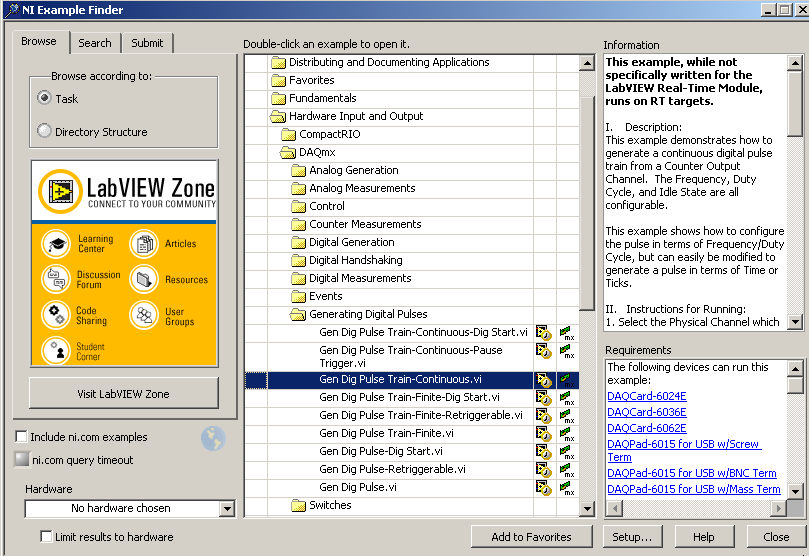Collapse the DAQmx folder
809x556 pixels.
tap(288, 153)
